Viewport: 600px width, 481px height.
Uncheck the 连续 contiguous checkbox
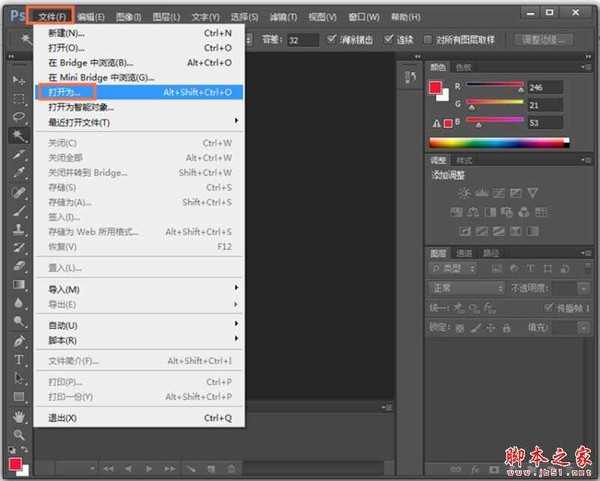(393, 40)
